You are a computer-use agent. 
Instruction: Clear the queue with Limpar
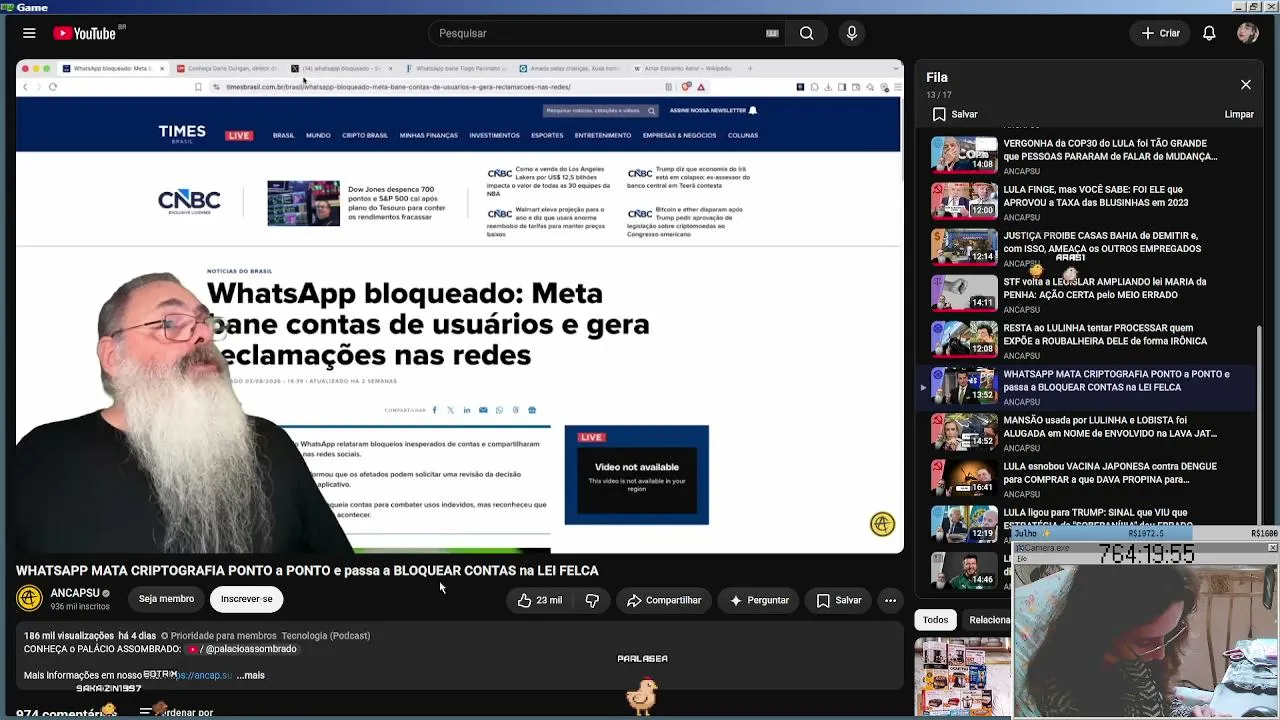[1239, 114]
